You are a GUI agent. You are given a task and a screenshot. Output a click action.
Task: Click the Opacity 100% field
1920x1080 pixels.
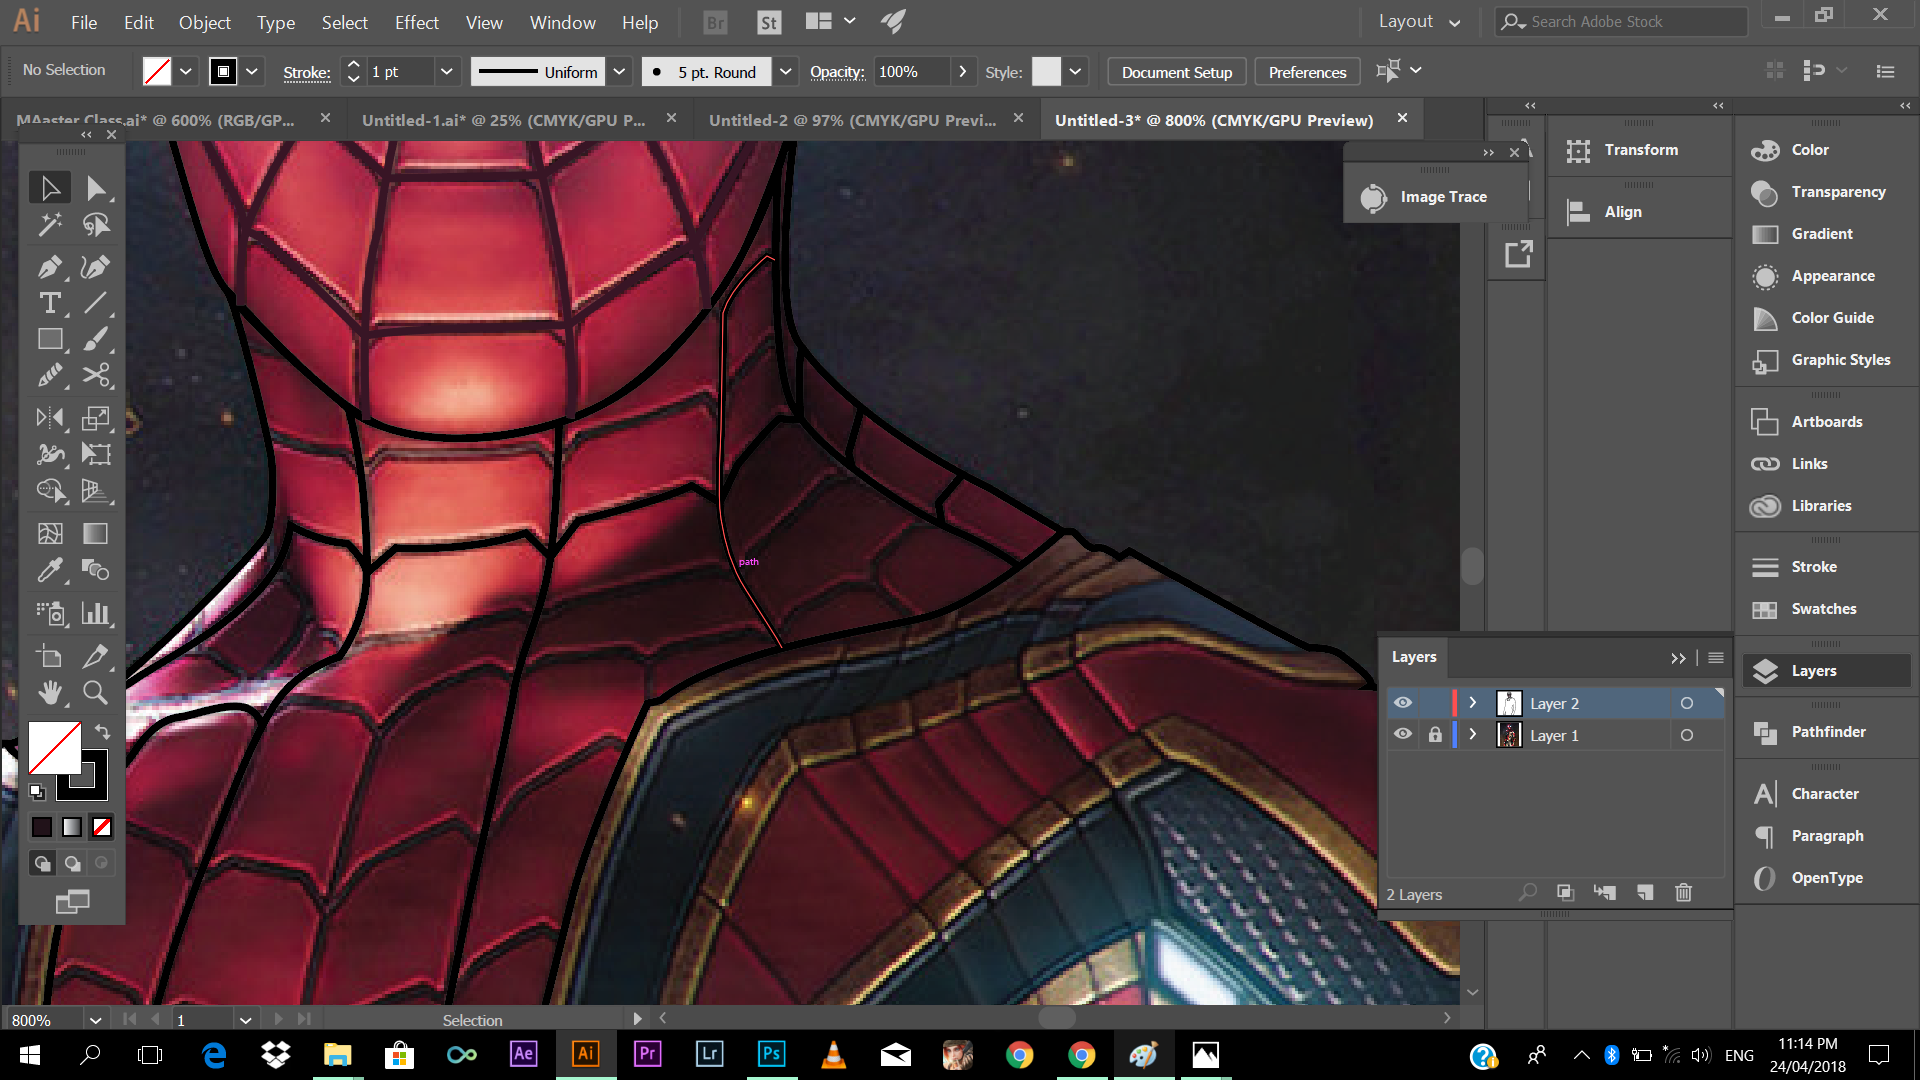(911, 71)
